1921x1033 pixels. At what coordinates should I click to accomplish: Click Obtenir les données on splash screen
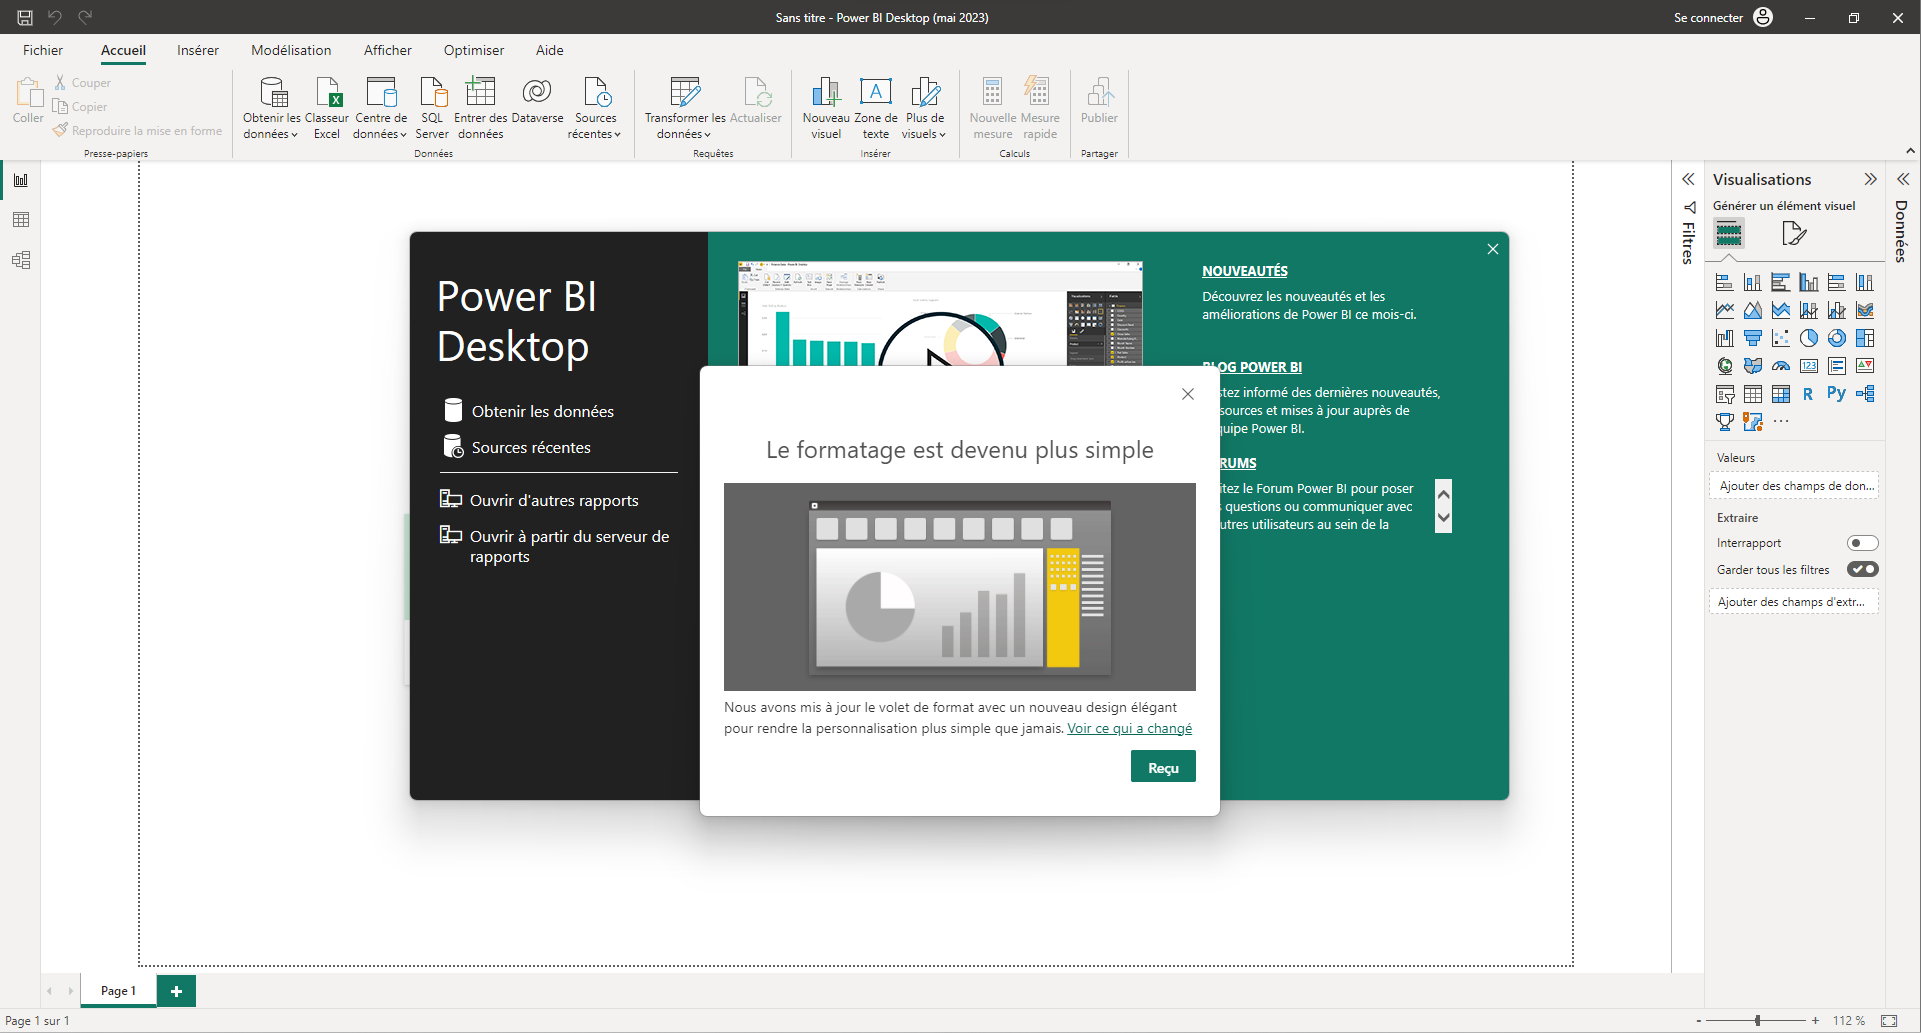pyautogui.click(x=528, y=411)
